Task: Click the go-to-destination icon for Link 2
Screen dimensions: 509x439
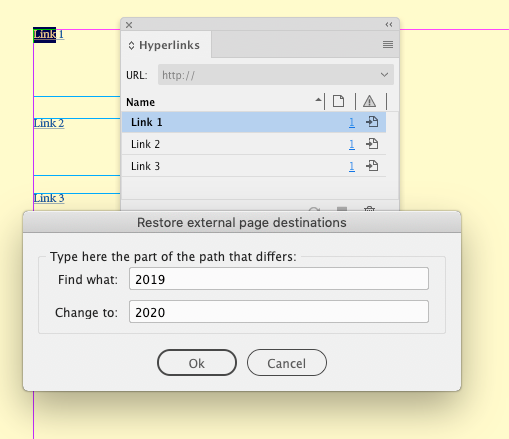Action: coord(372,144)
